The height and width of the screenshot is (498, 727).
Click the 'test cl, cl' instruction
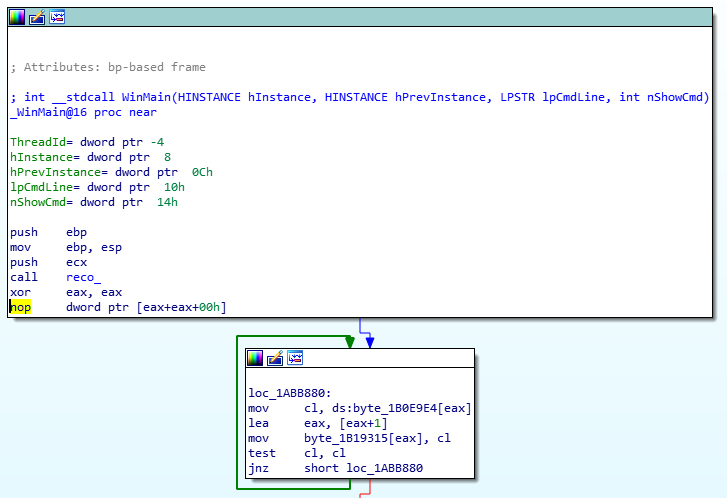(297, 453)
